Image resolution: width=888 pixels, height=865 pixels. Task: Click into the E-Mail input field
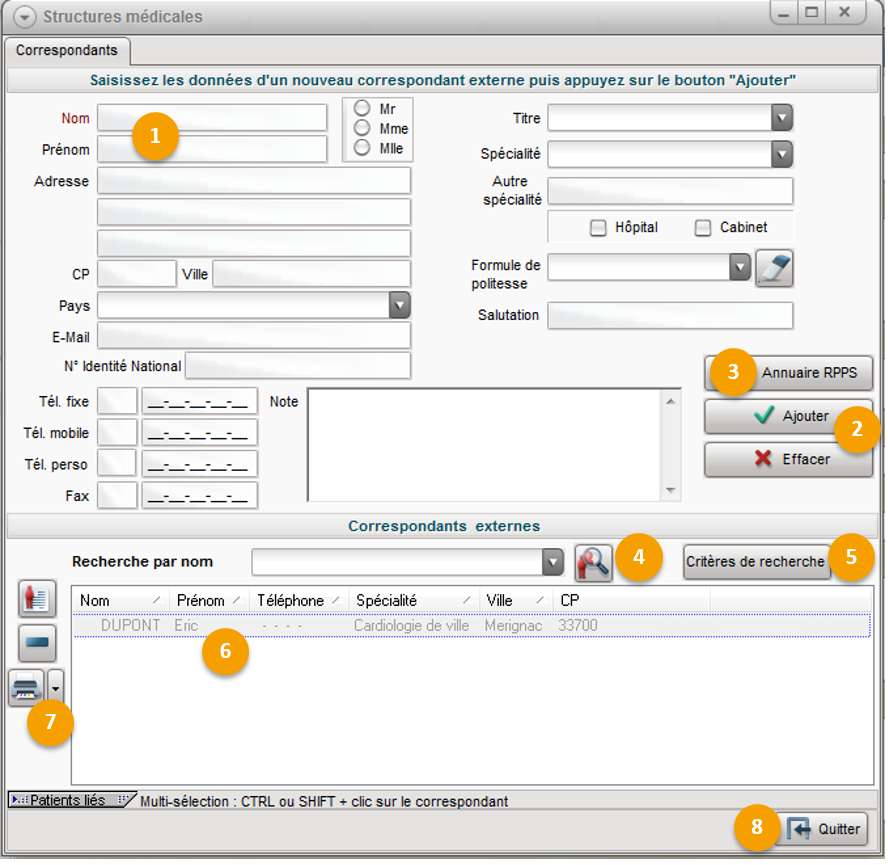[253, 337]
